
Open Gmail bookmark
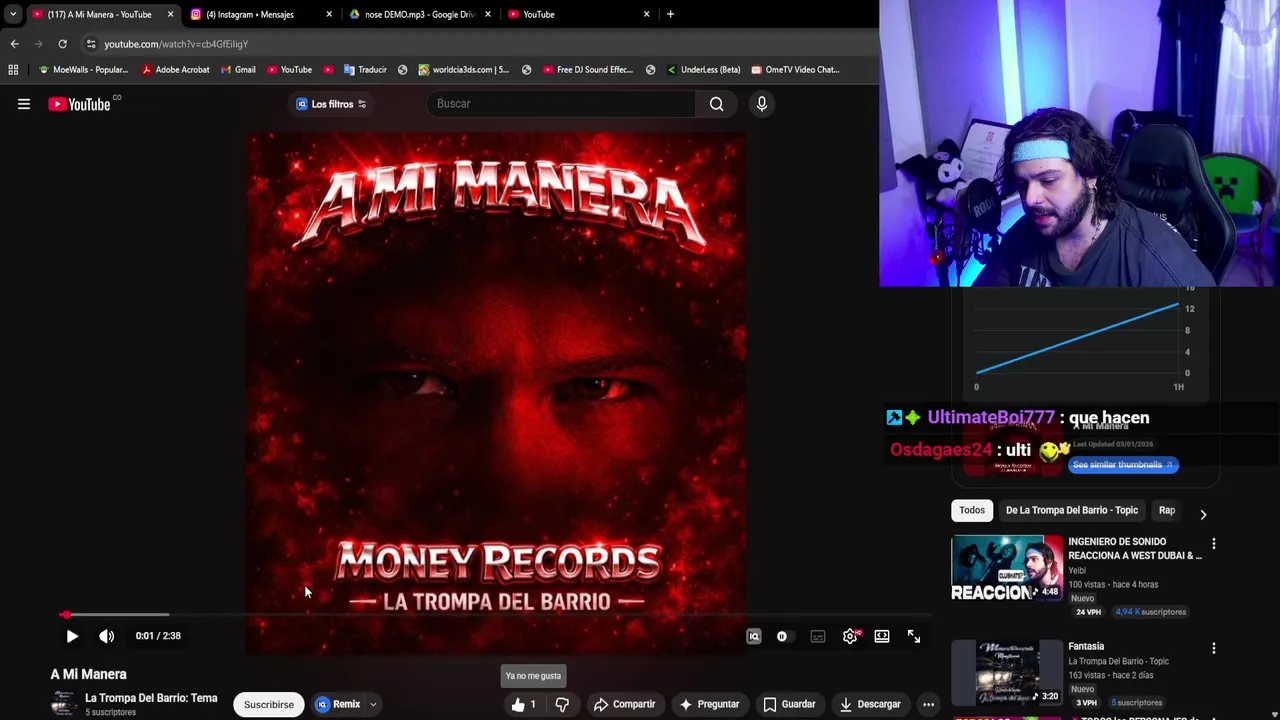238,70
